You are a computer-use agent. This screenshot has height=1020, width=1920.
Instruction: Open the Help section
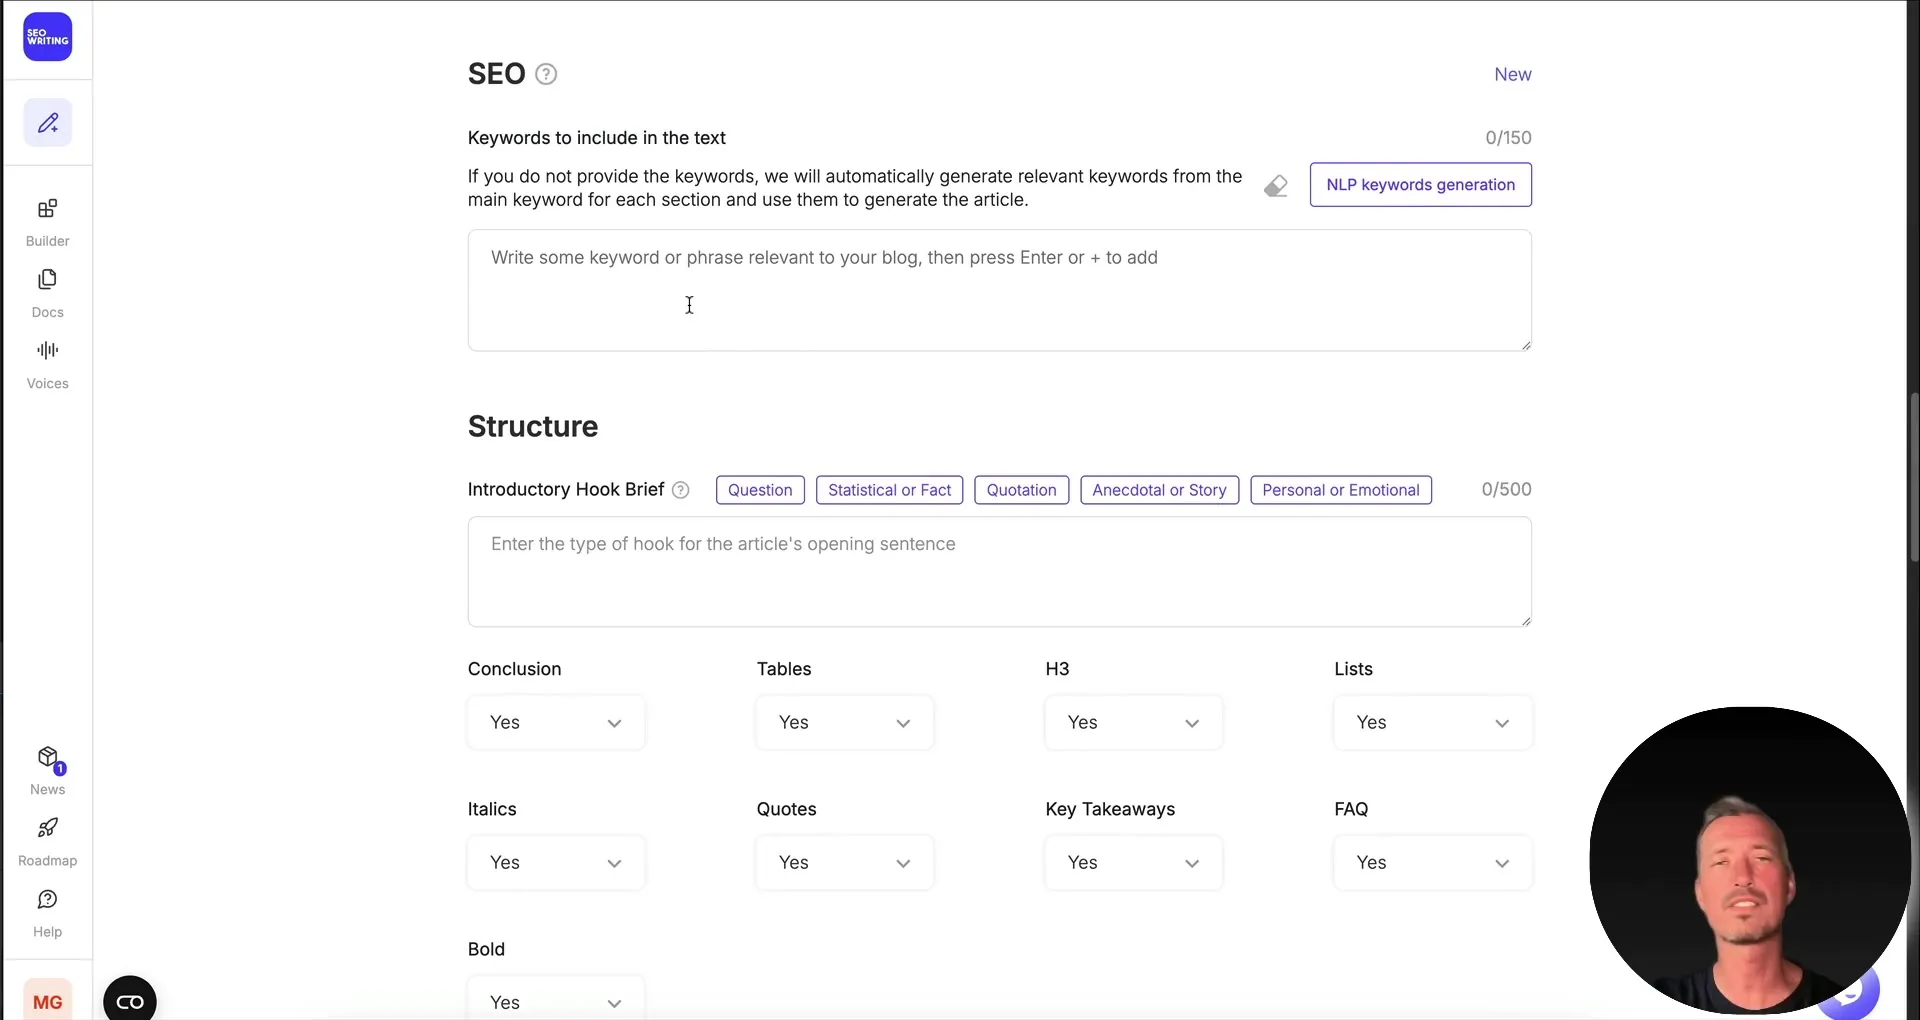[x=47, y=912]
